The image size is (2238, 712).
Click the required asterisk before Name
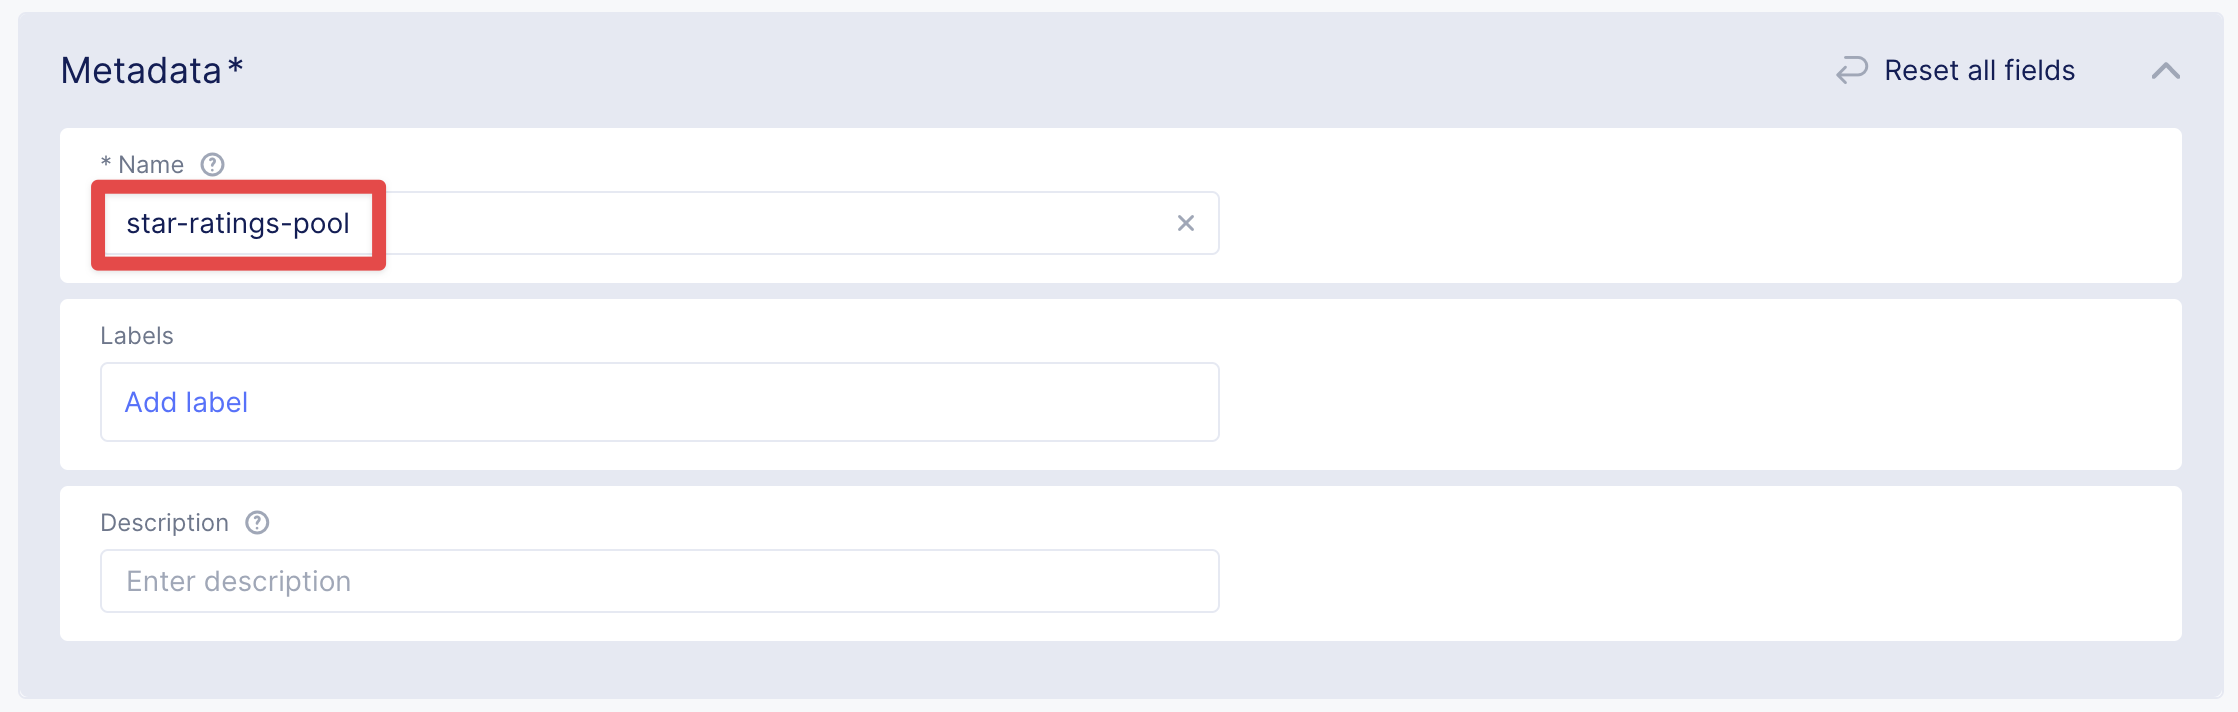[106, 163]
